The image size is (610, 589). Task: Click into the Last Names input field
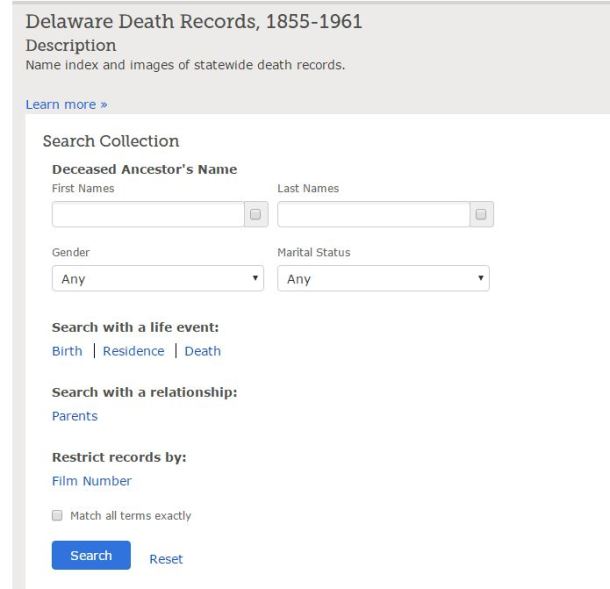click(373, 214)
